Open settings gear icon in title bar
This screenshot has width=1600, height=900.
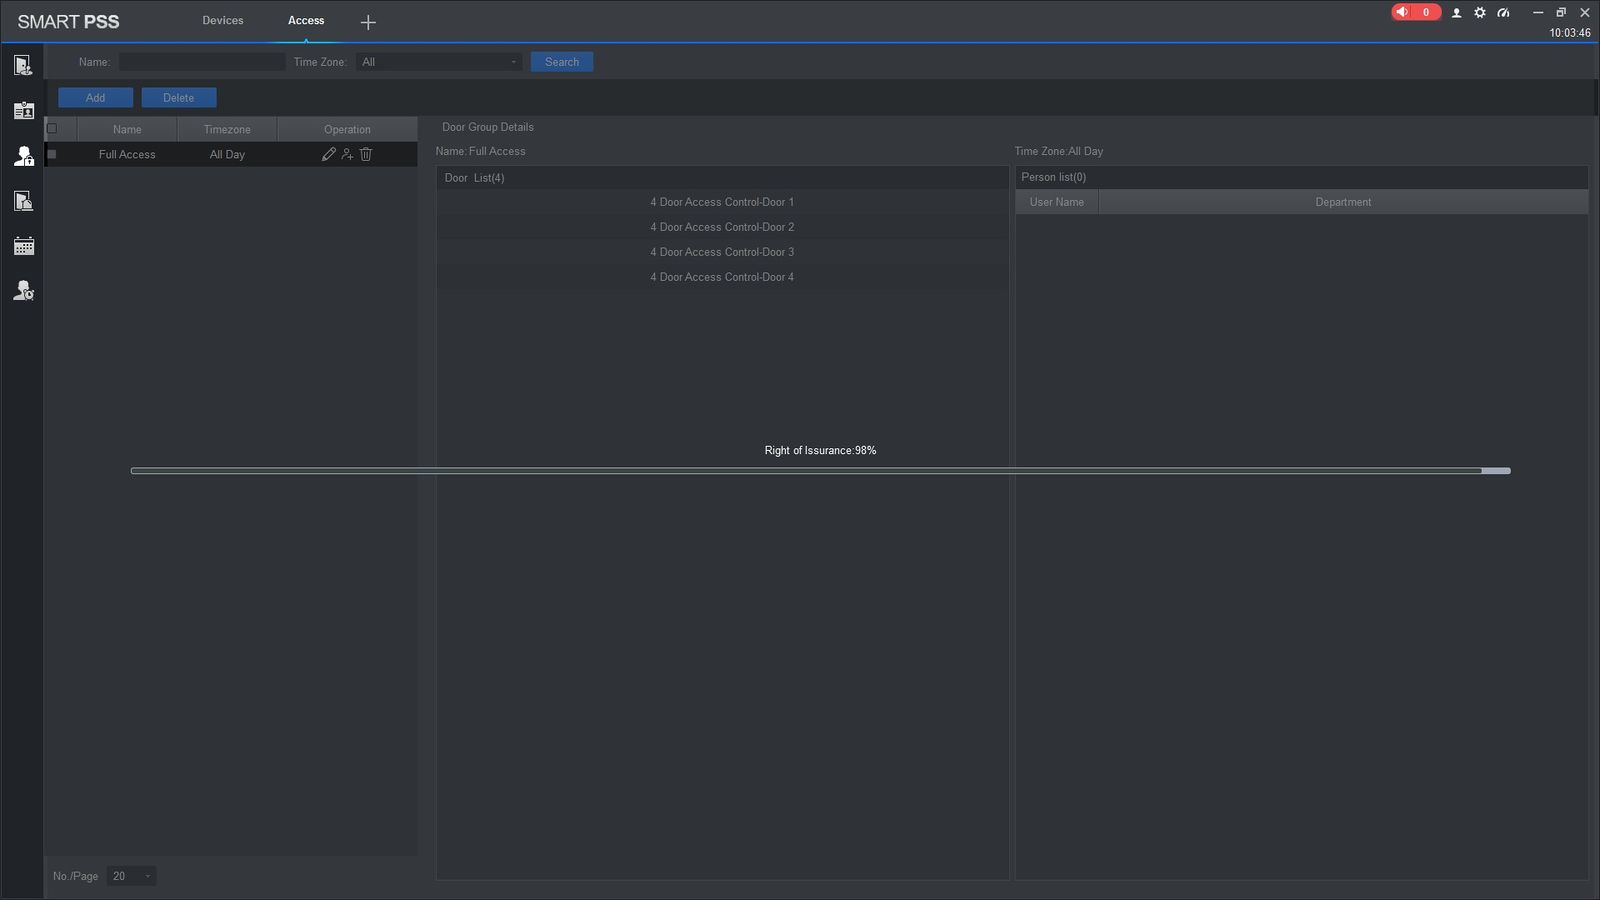1480,13
